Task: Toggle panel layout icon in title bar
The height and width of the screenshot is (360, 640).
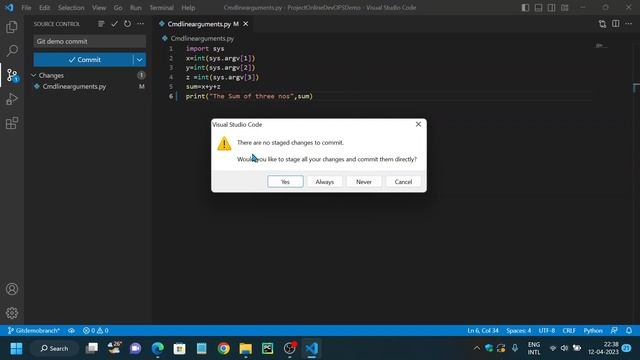Action: pos(538,8)
